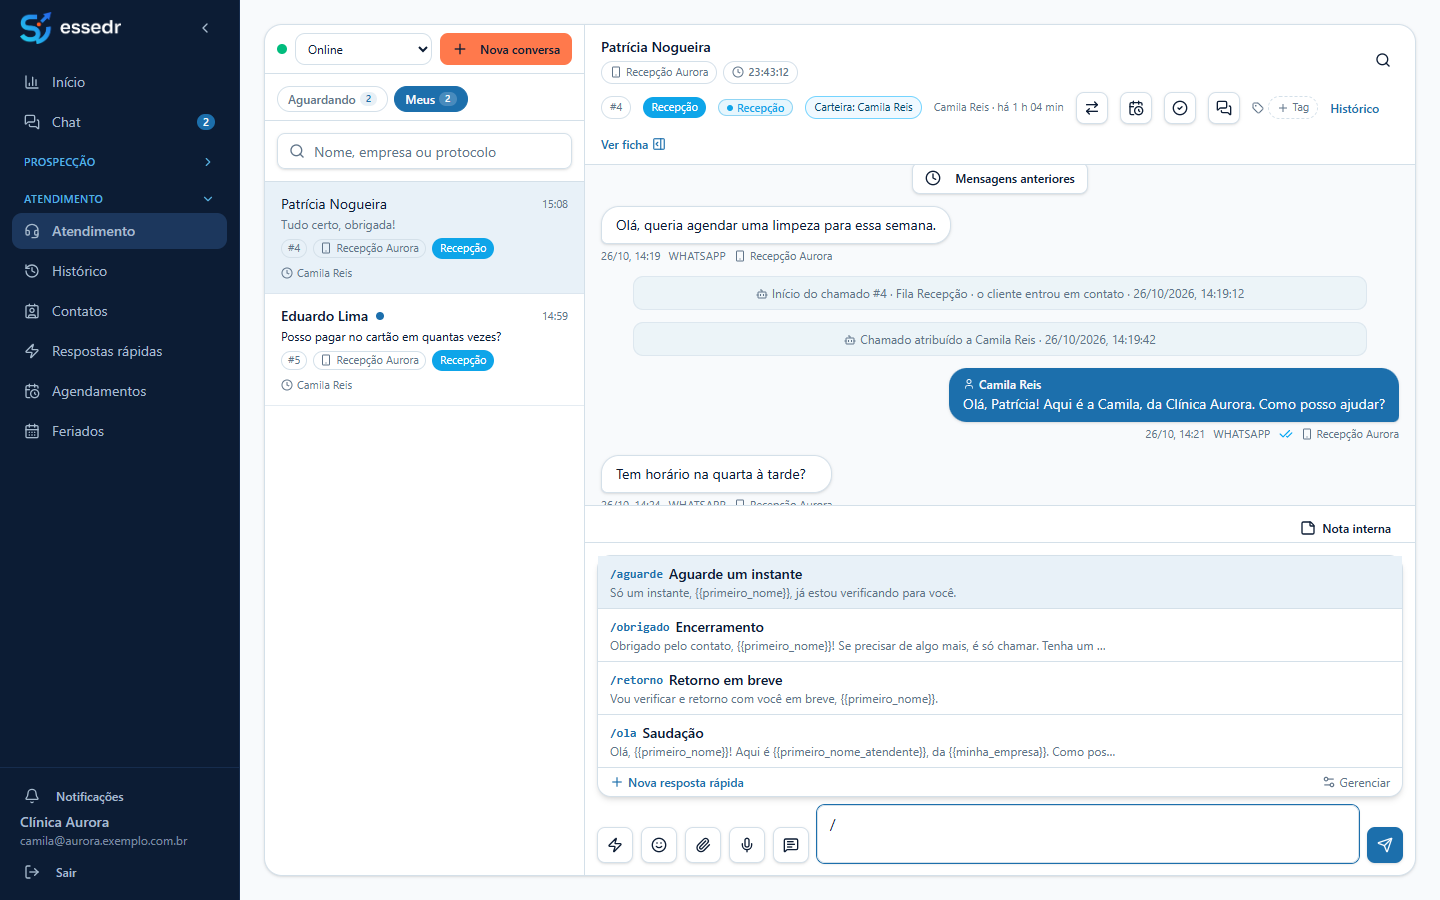Screen dimensions: 1440x900
Task: Attach a file with the paperclip icon
Action: click(703, 845)
